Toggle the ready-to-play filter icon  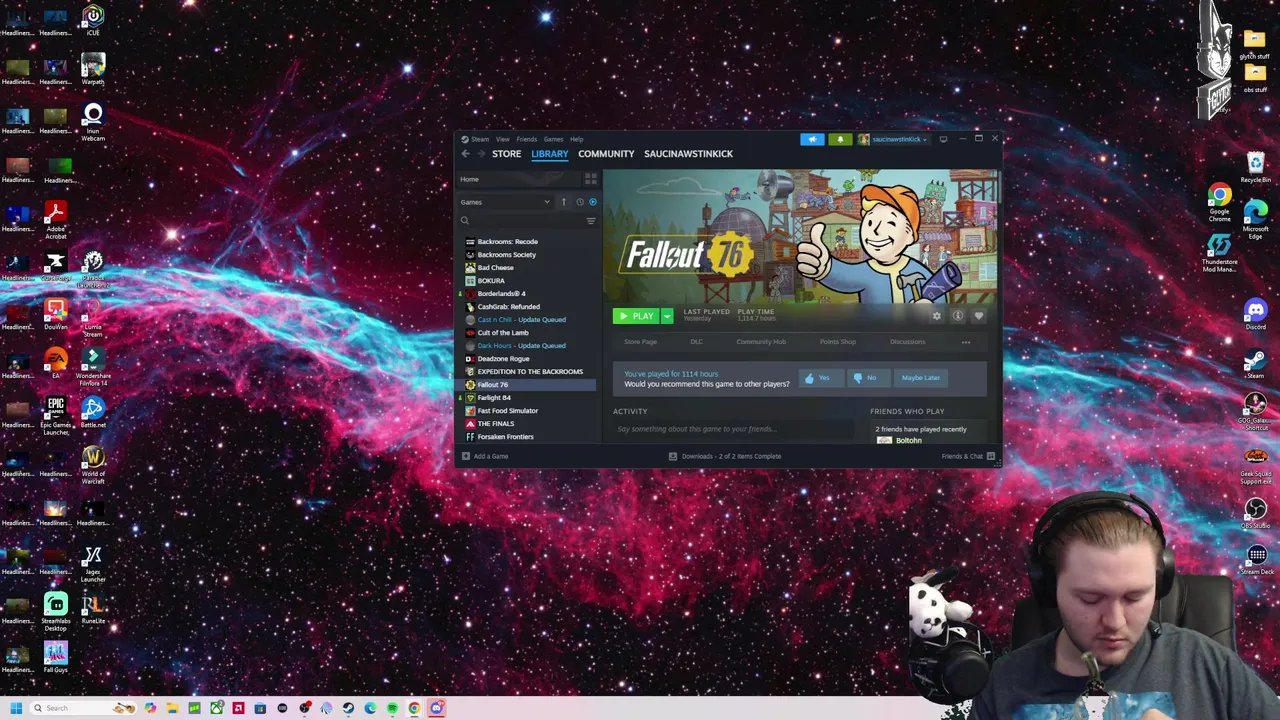(592, 202)
